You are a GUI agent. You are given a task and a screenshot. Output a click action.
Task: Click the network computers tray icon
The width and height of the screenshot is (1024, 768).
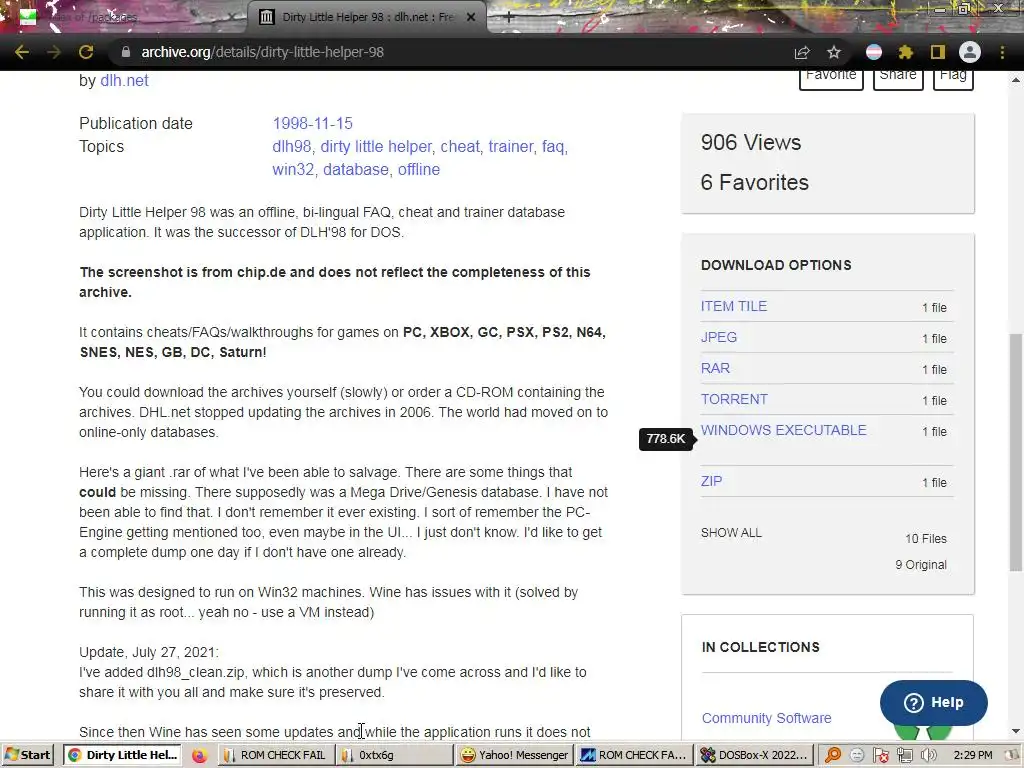[x=904, y=756]
